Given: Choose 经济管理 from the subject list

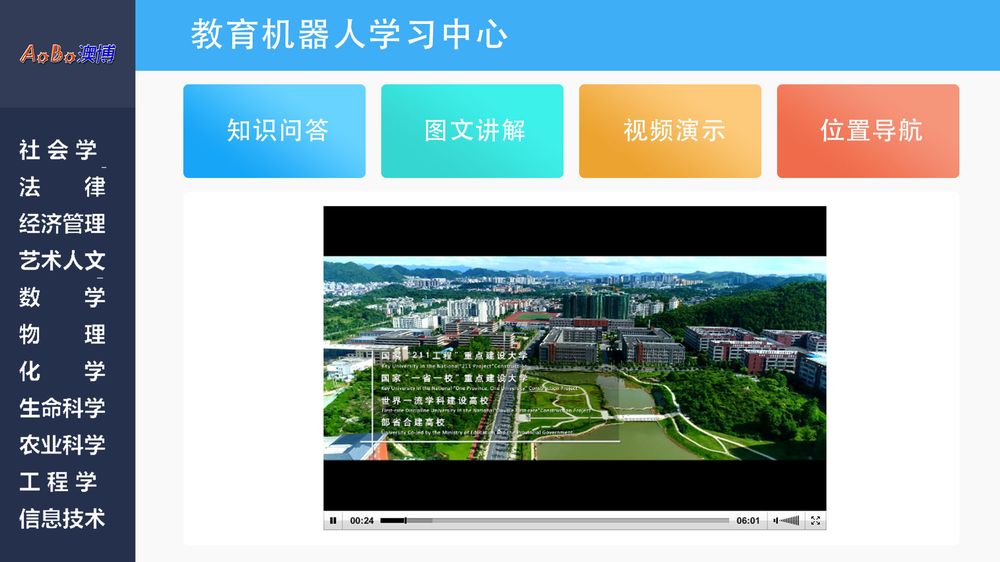Looking at the screenshot, I should [x=62, y=224].
